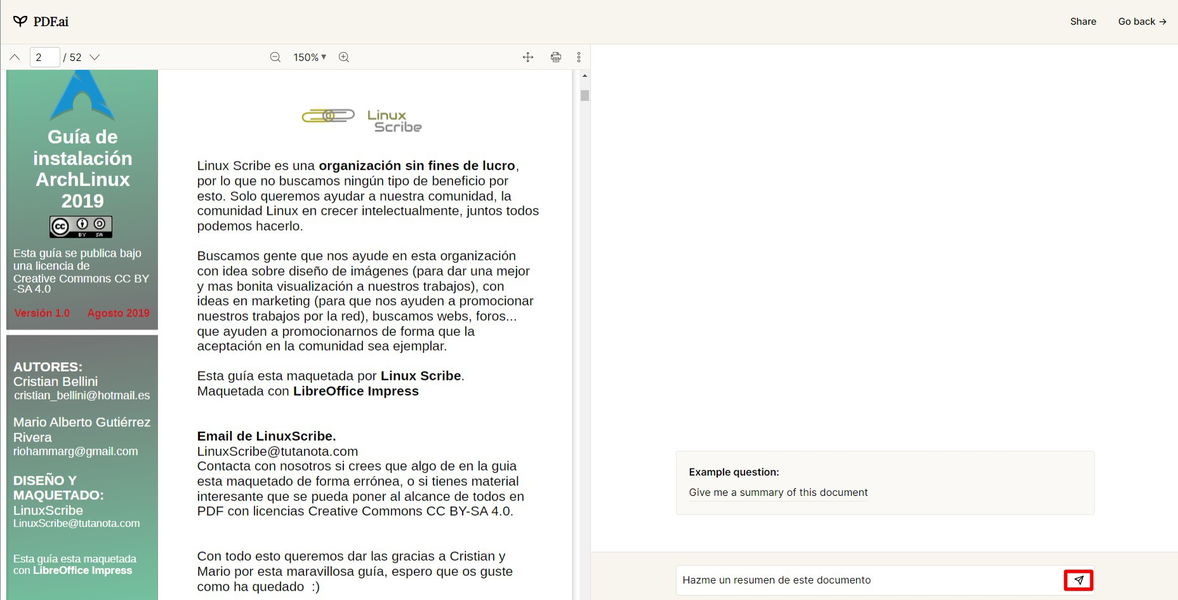
Task: Click the PDF scrollbar up arrow
Action: tap(584, 76)
